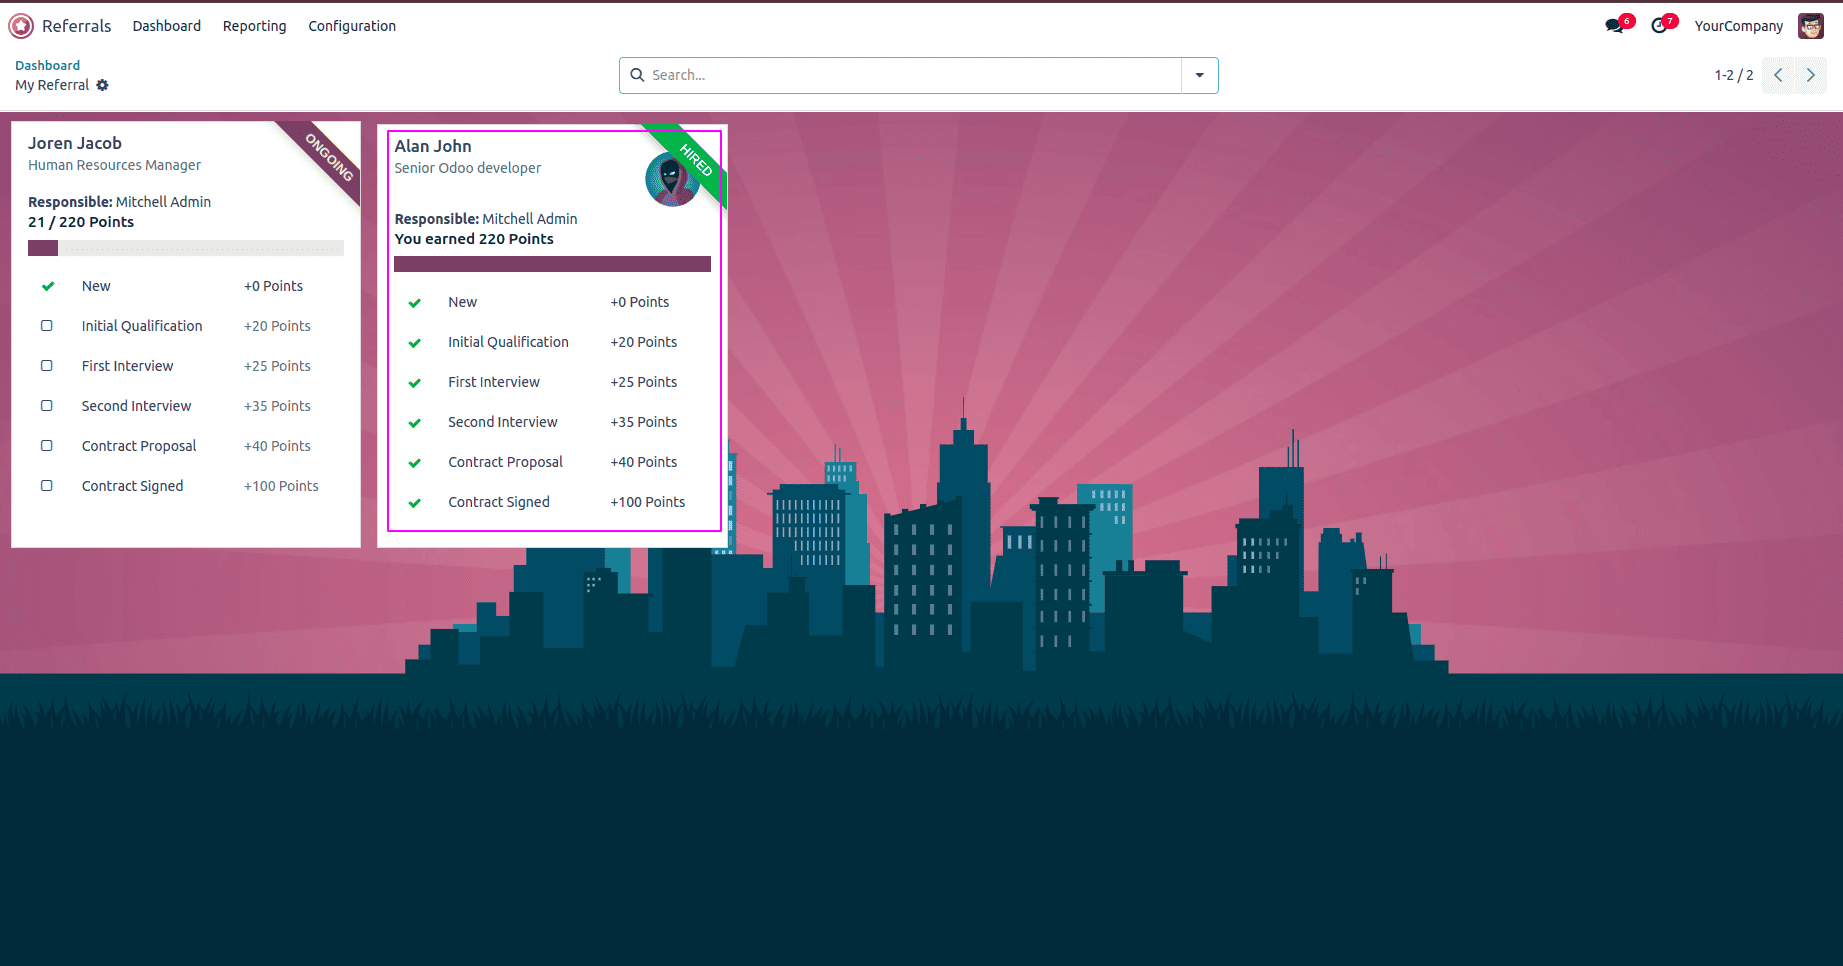The height and width of the screenshot is (966, 1843).
Task: Click the ONGOING ribbon on Joren Jacob card
Action: (x=328, y=158)
